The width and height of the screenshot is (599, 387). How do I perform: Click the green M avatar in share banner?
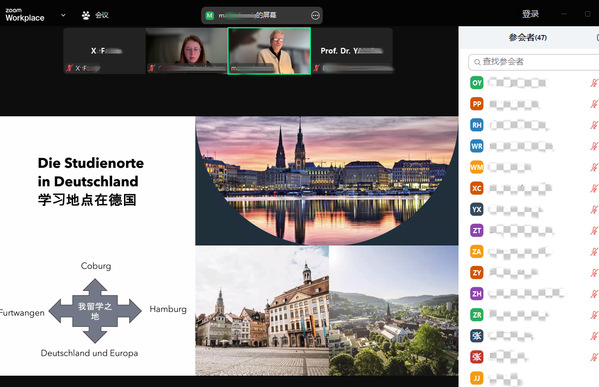point(209,15)
